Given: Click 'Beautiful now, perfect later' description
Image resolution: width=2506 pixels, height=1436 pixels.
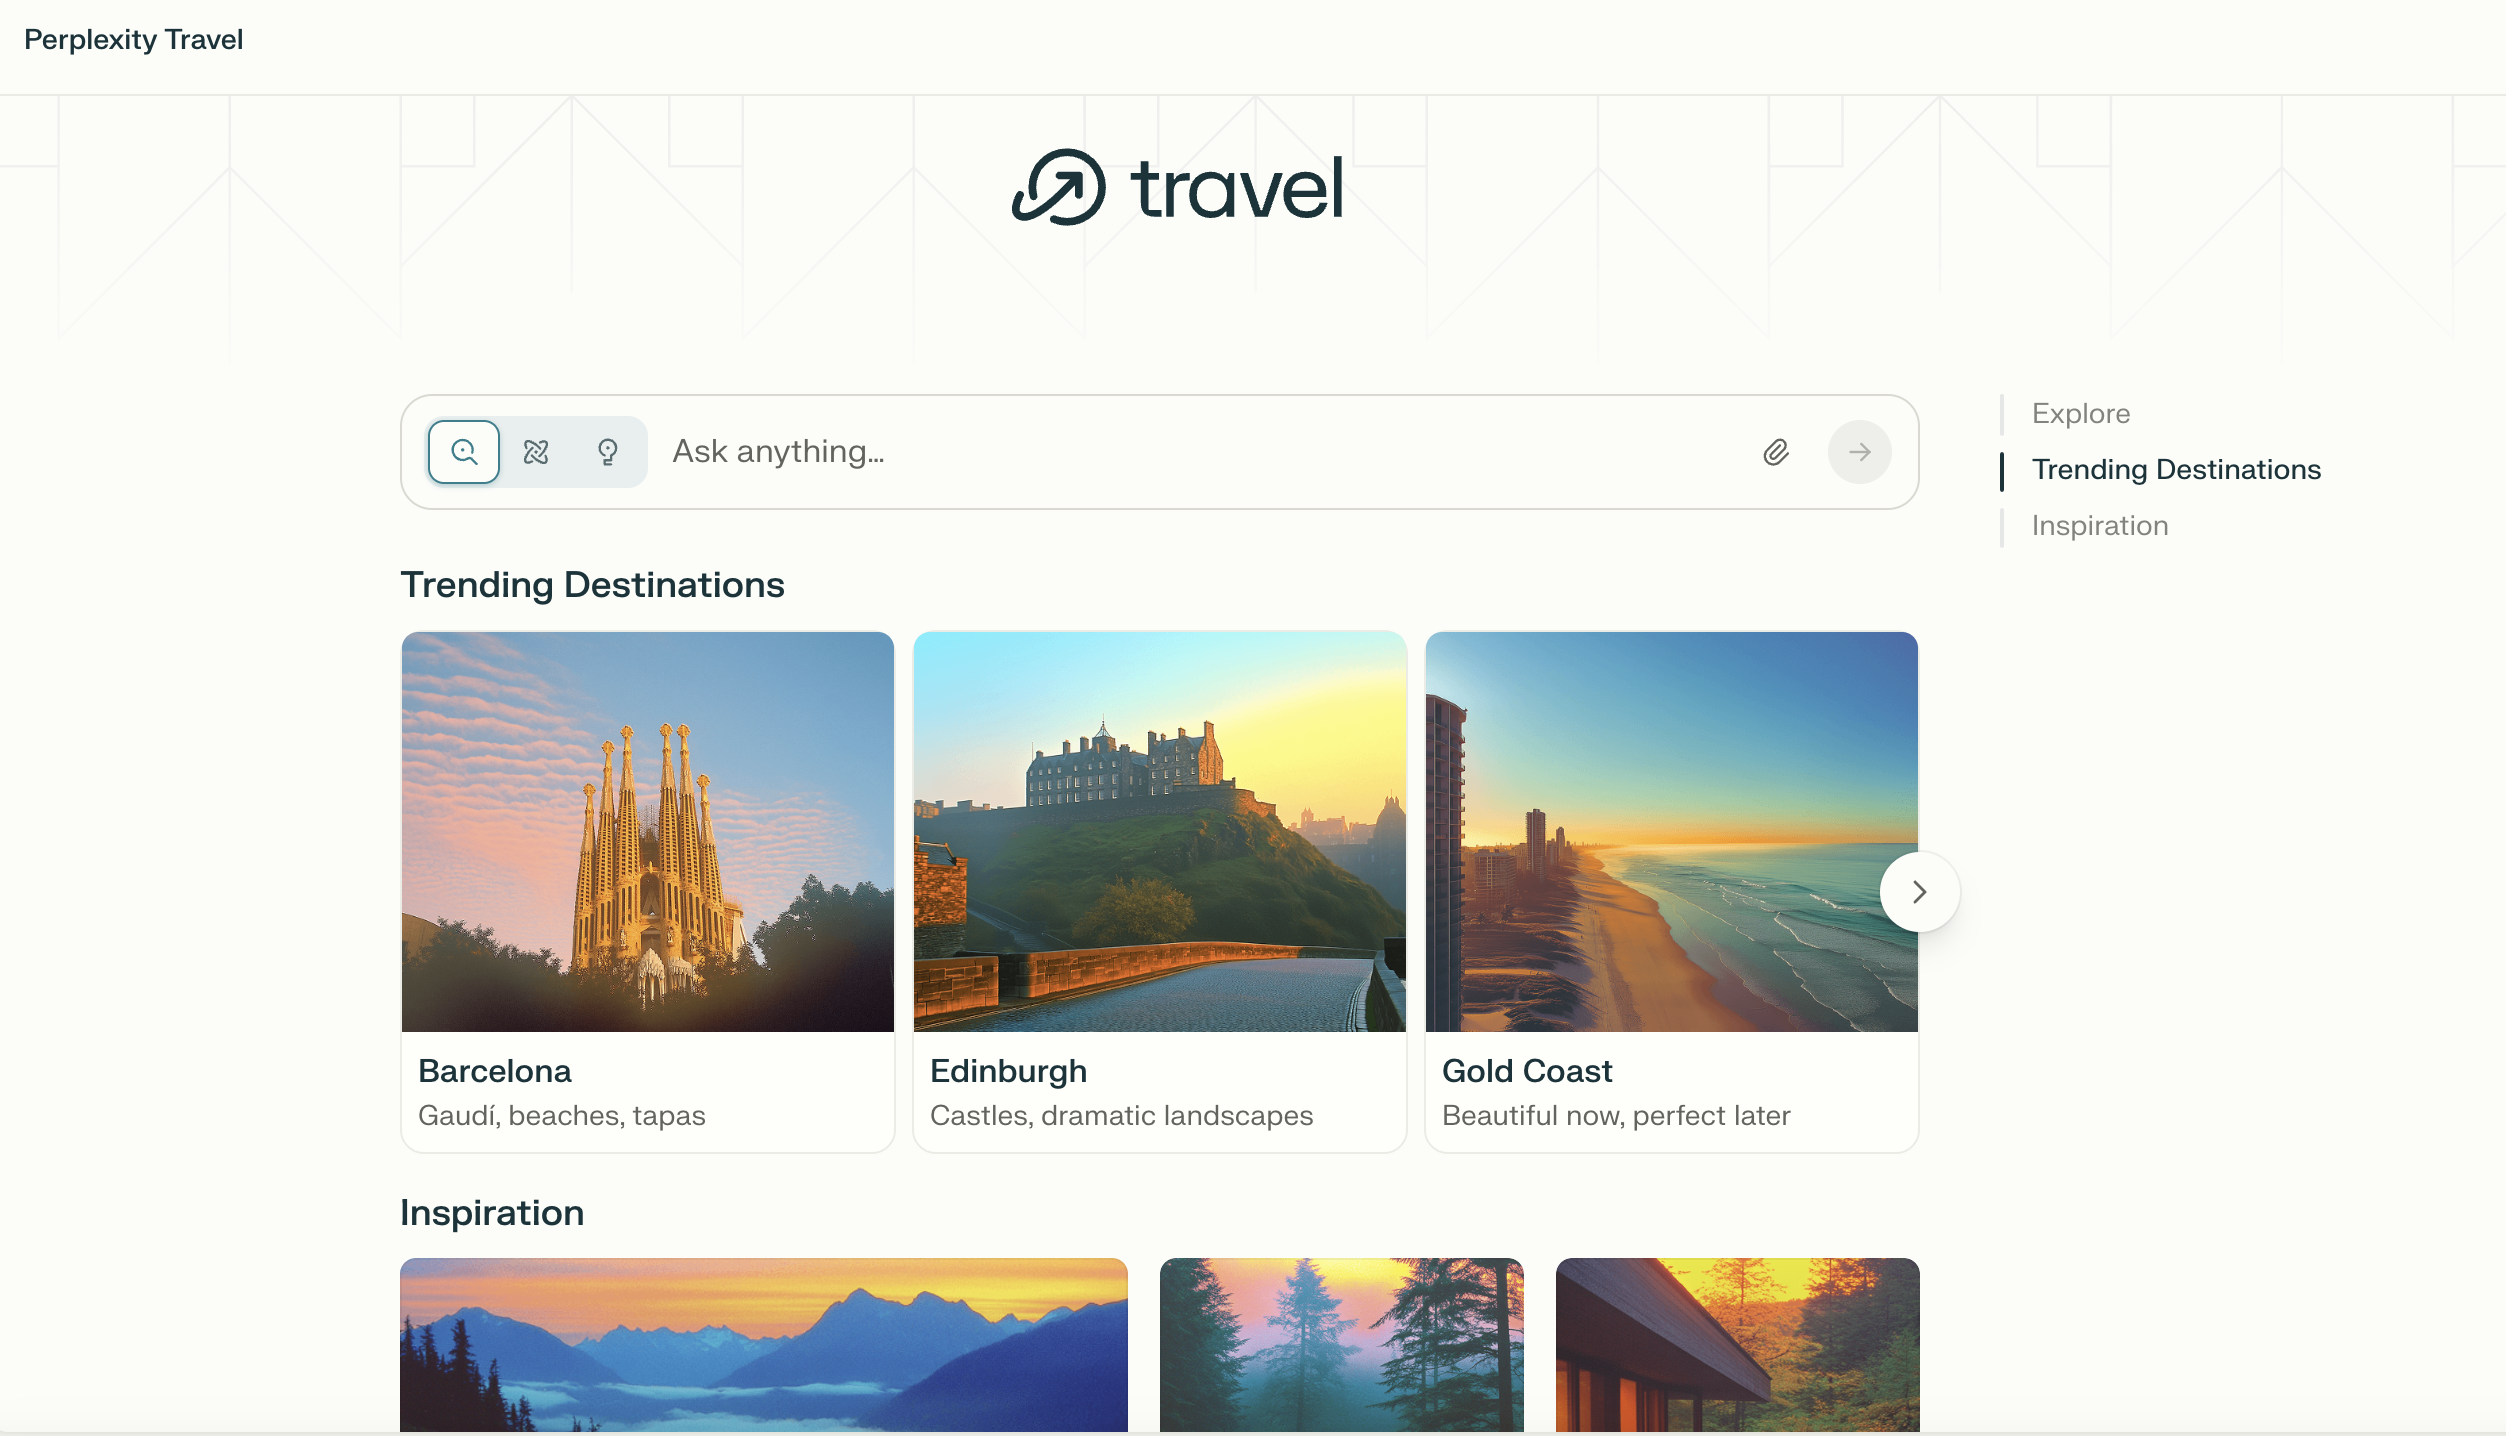Looking at the screenshot, I should pos(1616,1115).
